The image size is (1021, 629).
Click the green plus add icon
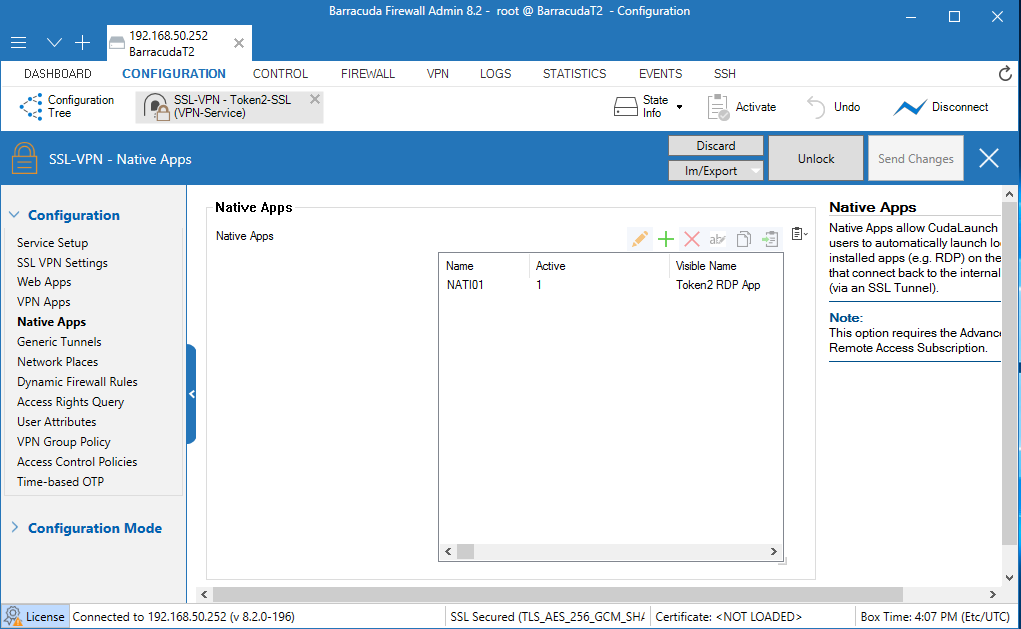[665, 239]
